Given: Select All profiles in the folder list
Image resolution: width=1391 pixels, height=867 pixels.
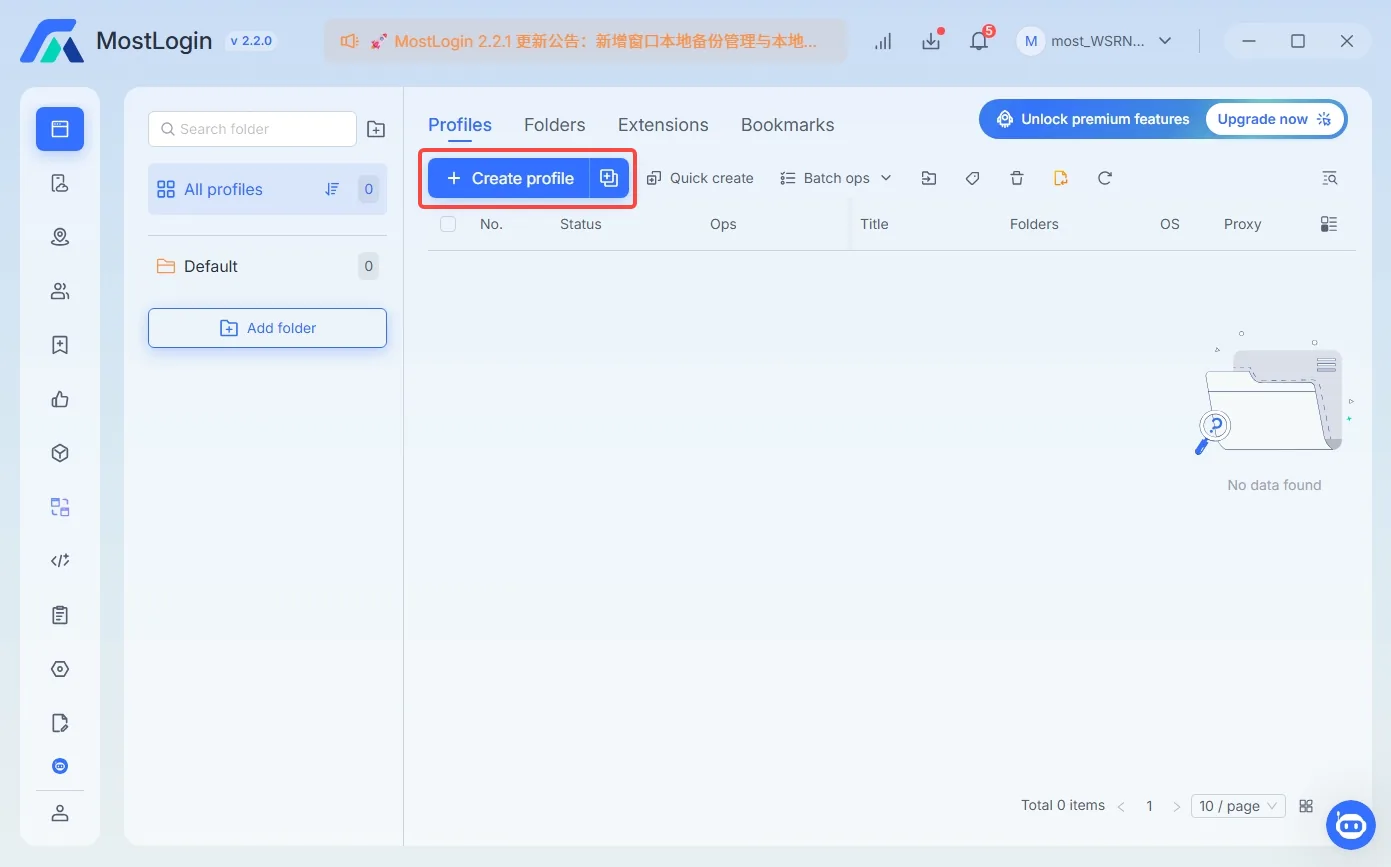Looking at the screenshot, I should coord(267,189).
